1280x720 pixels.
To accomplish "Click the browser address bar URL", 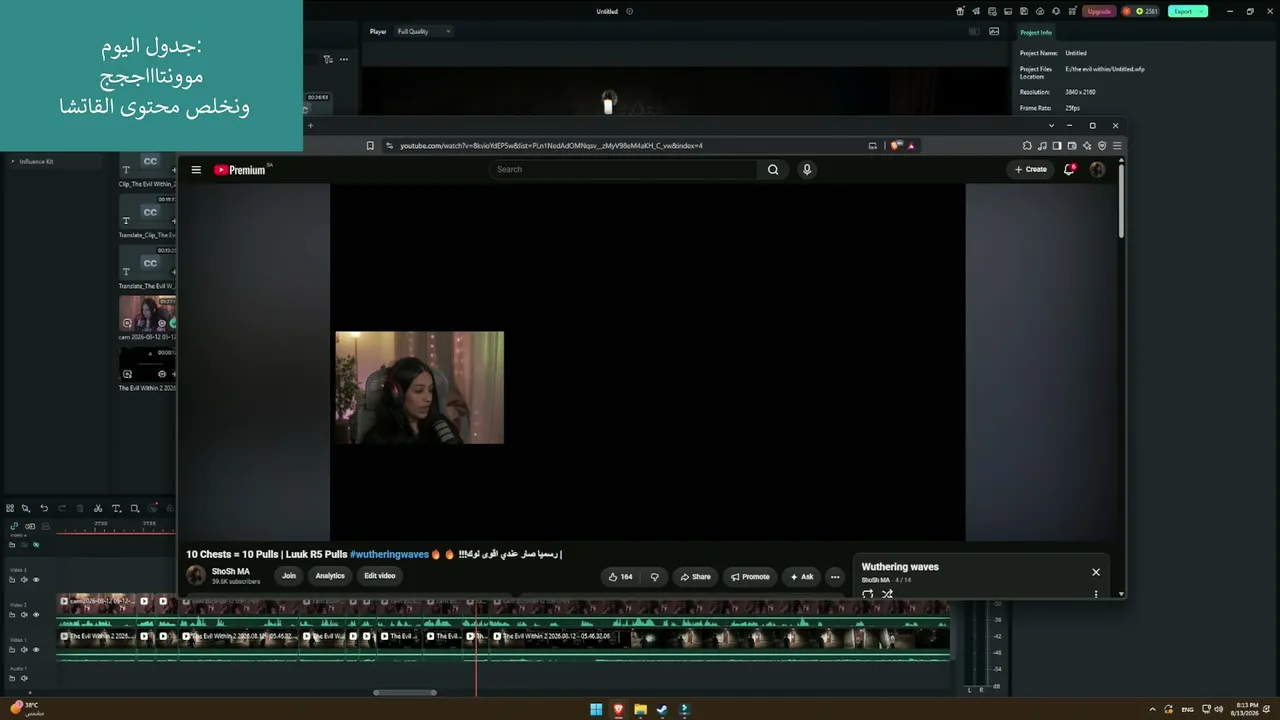I will point(551,146).
